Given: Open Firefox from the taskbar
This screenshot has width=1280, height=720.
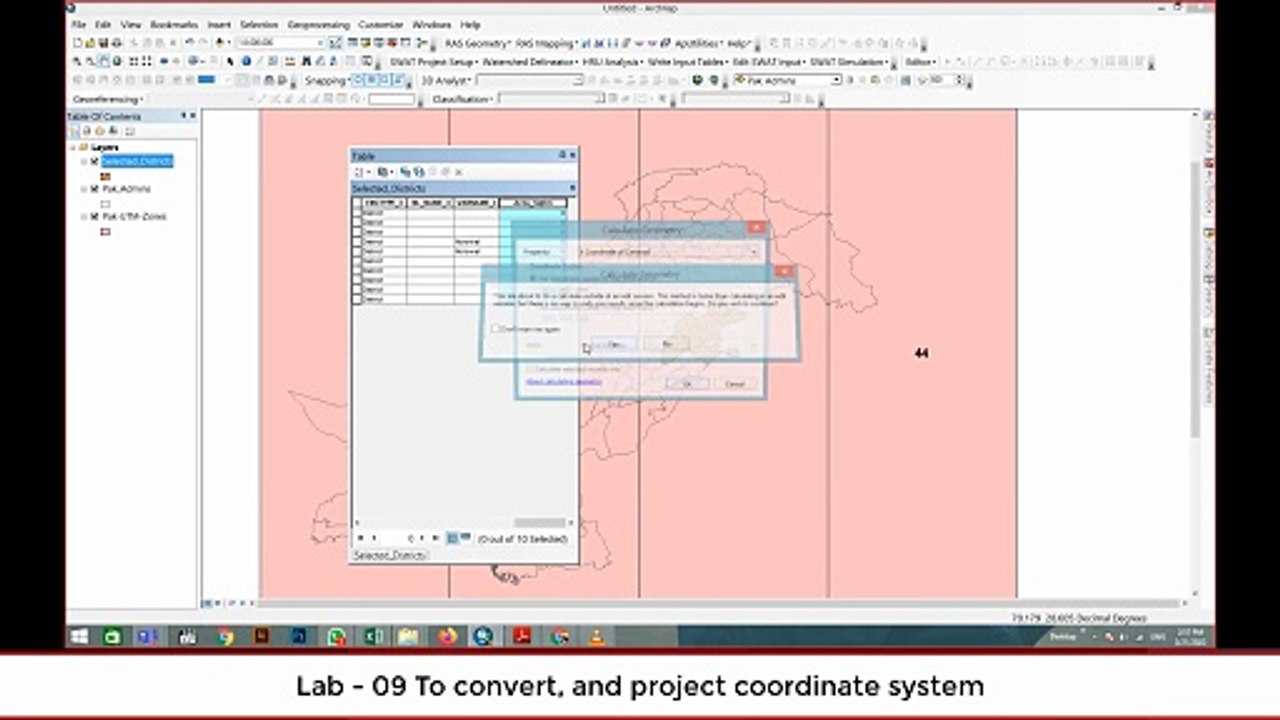Looking at the screenshot, I should (447, 636).
